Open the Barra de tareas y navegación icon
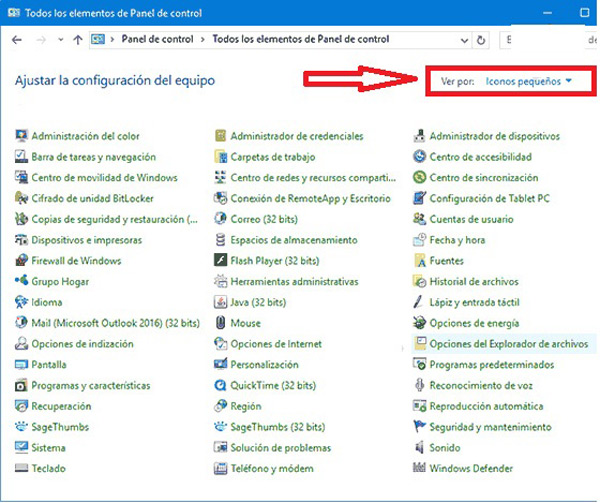The height and width of the screenshot is (503, 600). (21, 156)
